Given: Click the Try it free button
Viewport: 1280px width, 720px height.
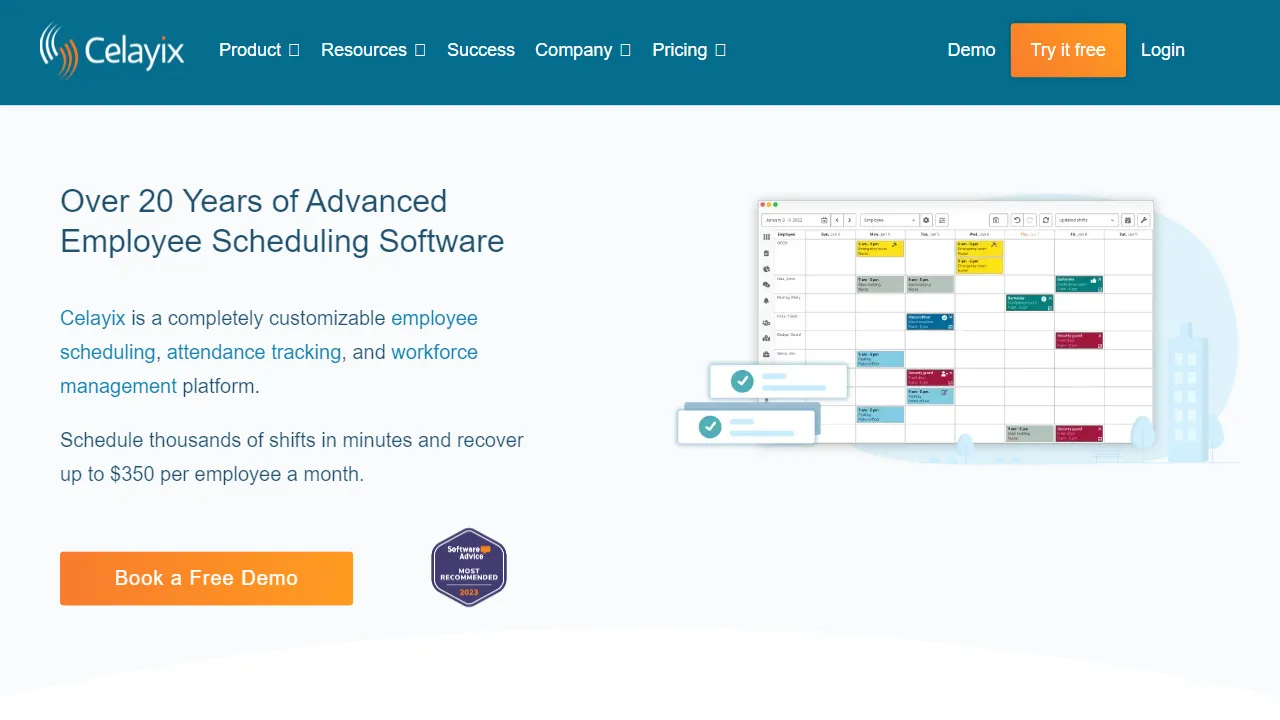Looking at the screenshot, I should pos(1068,50).
